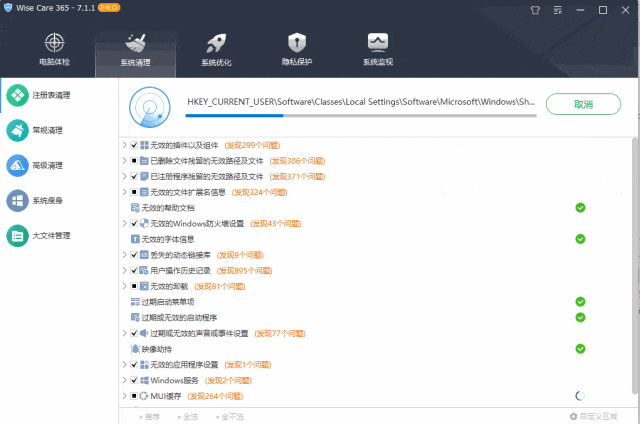Click the Windows服务 item icon
Image resolution: width=640 pixels, height=424 pixels.
144,380
